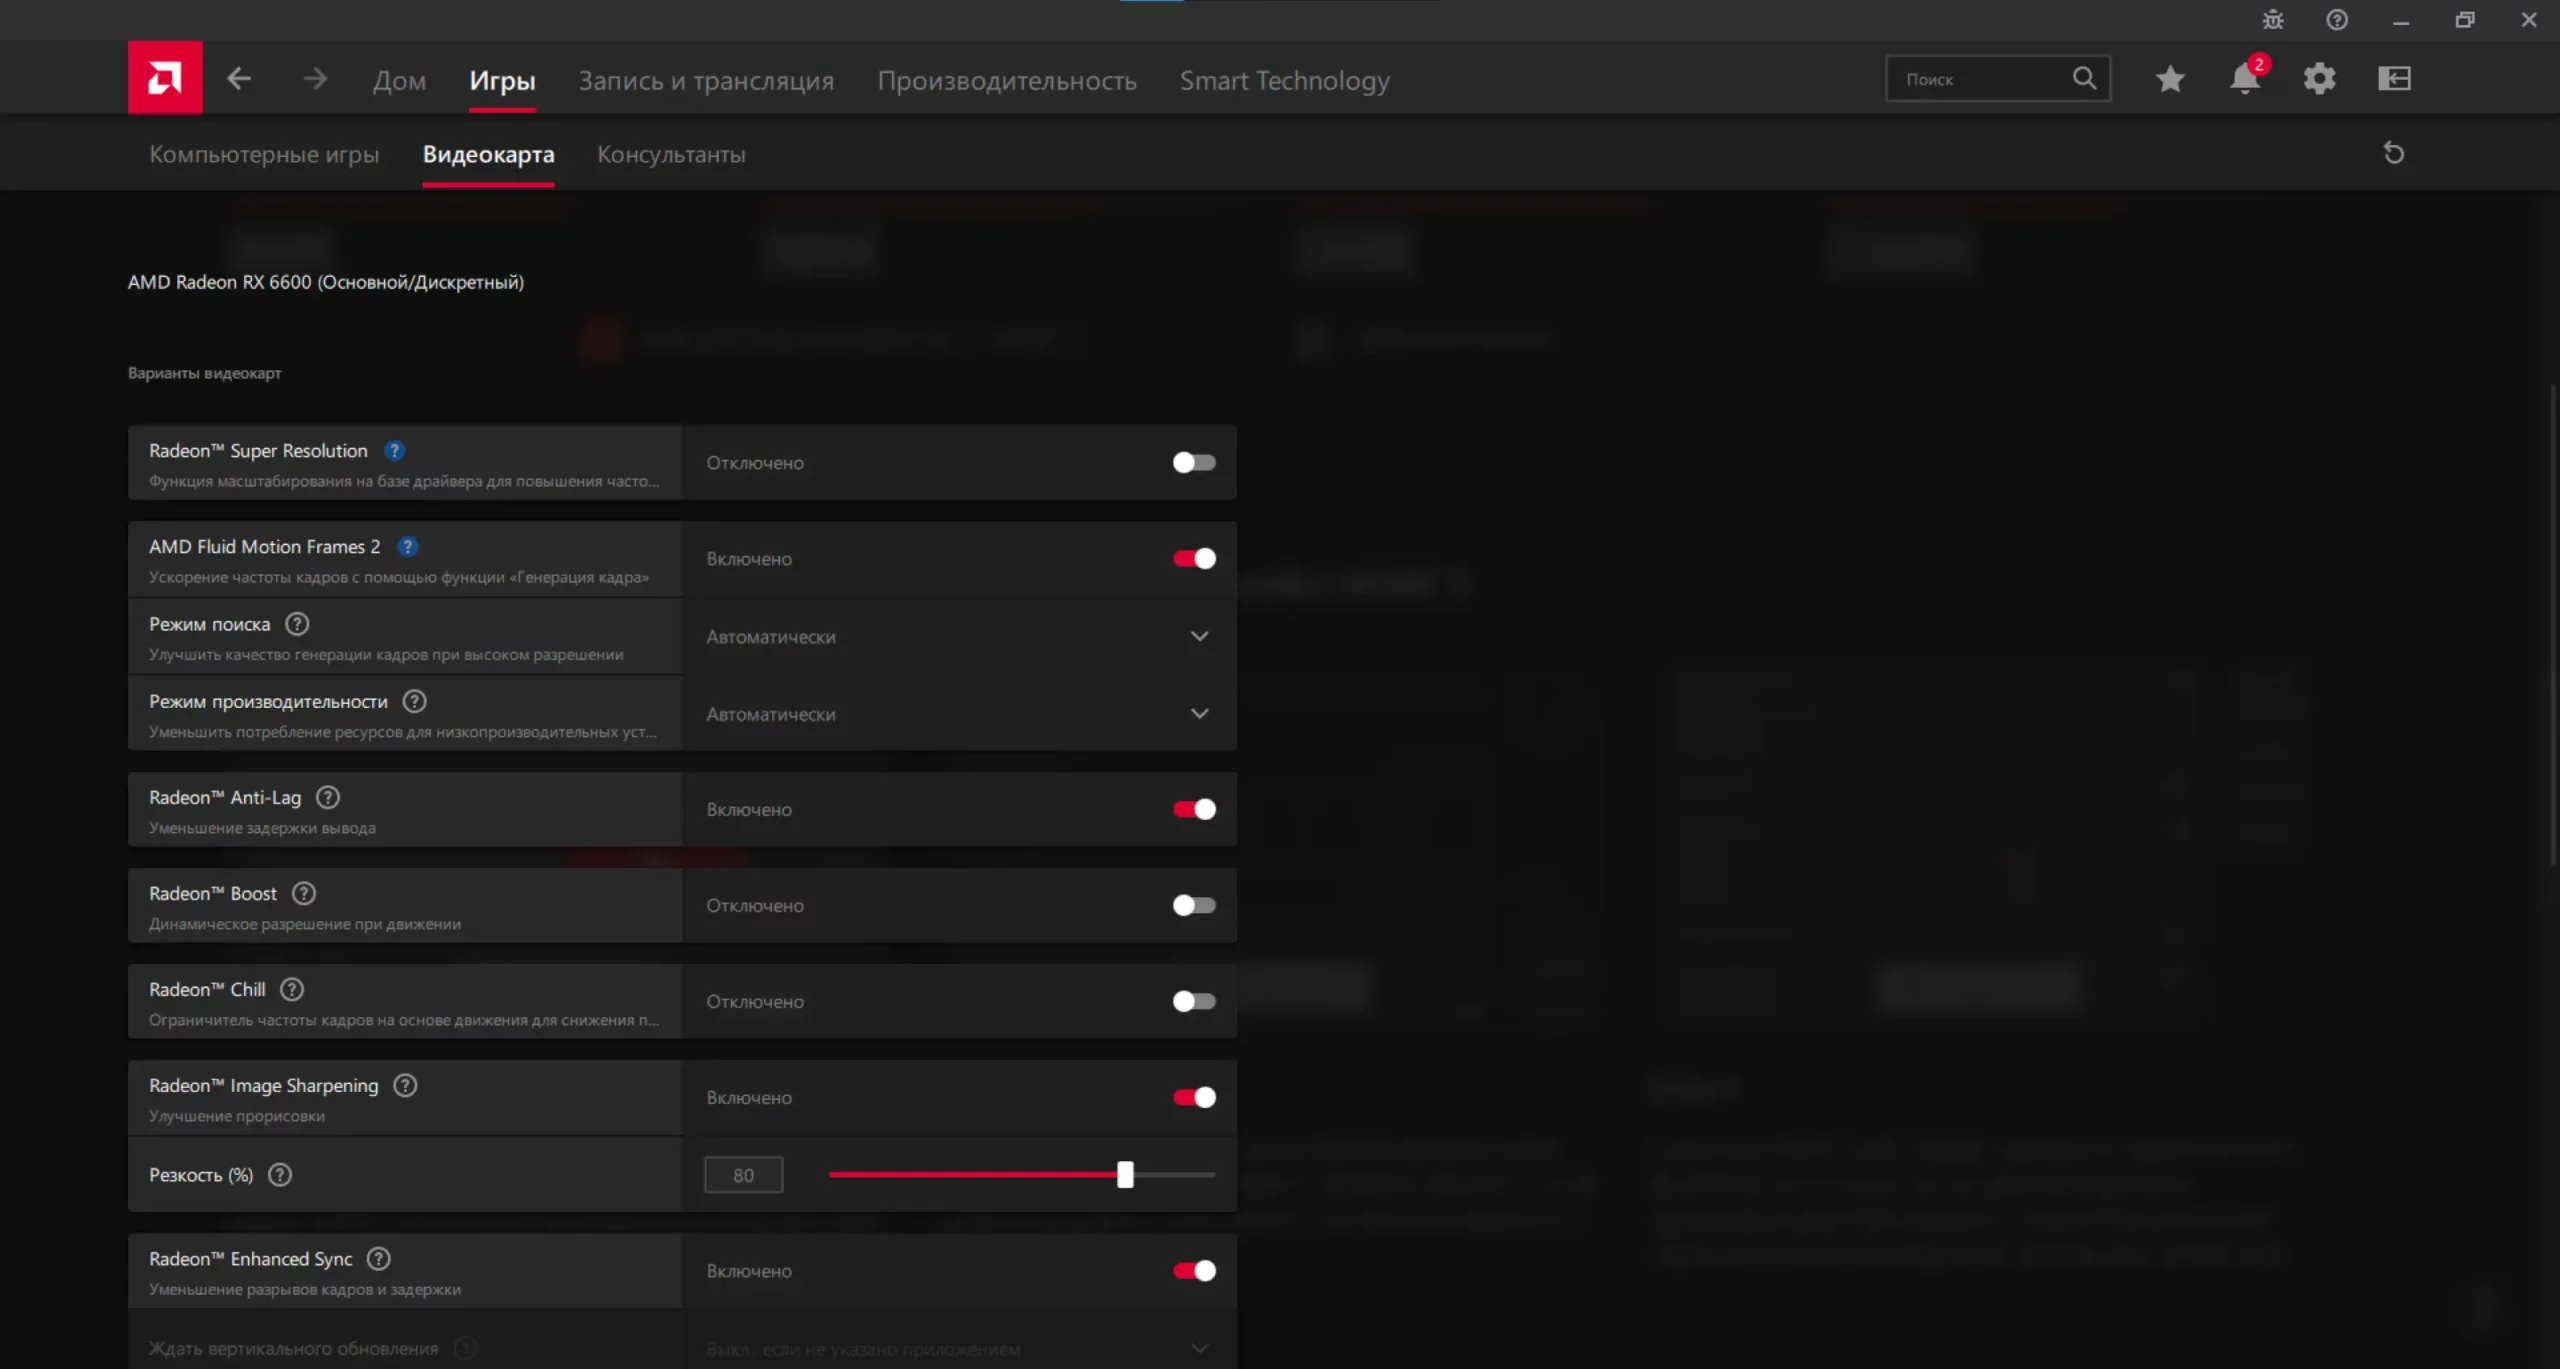Enable Radeon Boost toggle

pyautogui.click(x=1194, y=905)
